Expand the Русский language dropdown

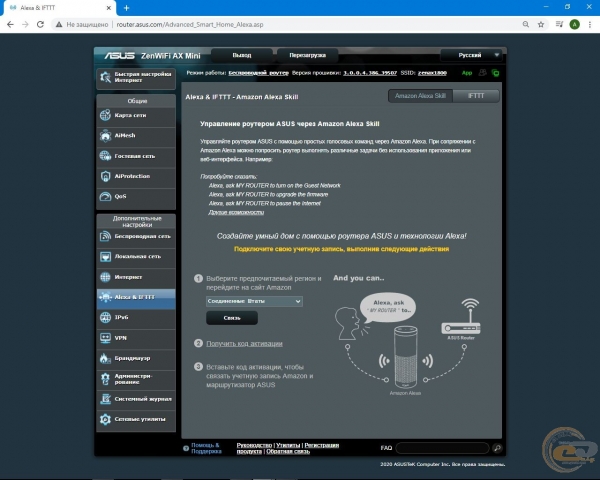471,55
